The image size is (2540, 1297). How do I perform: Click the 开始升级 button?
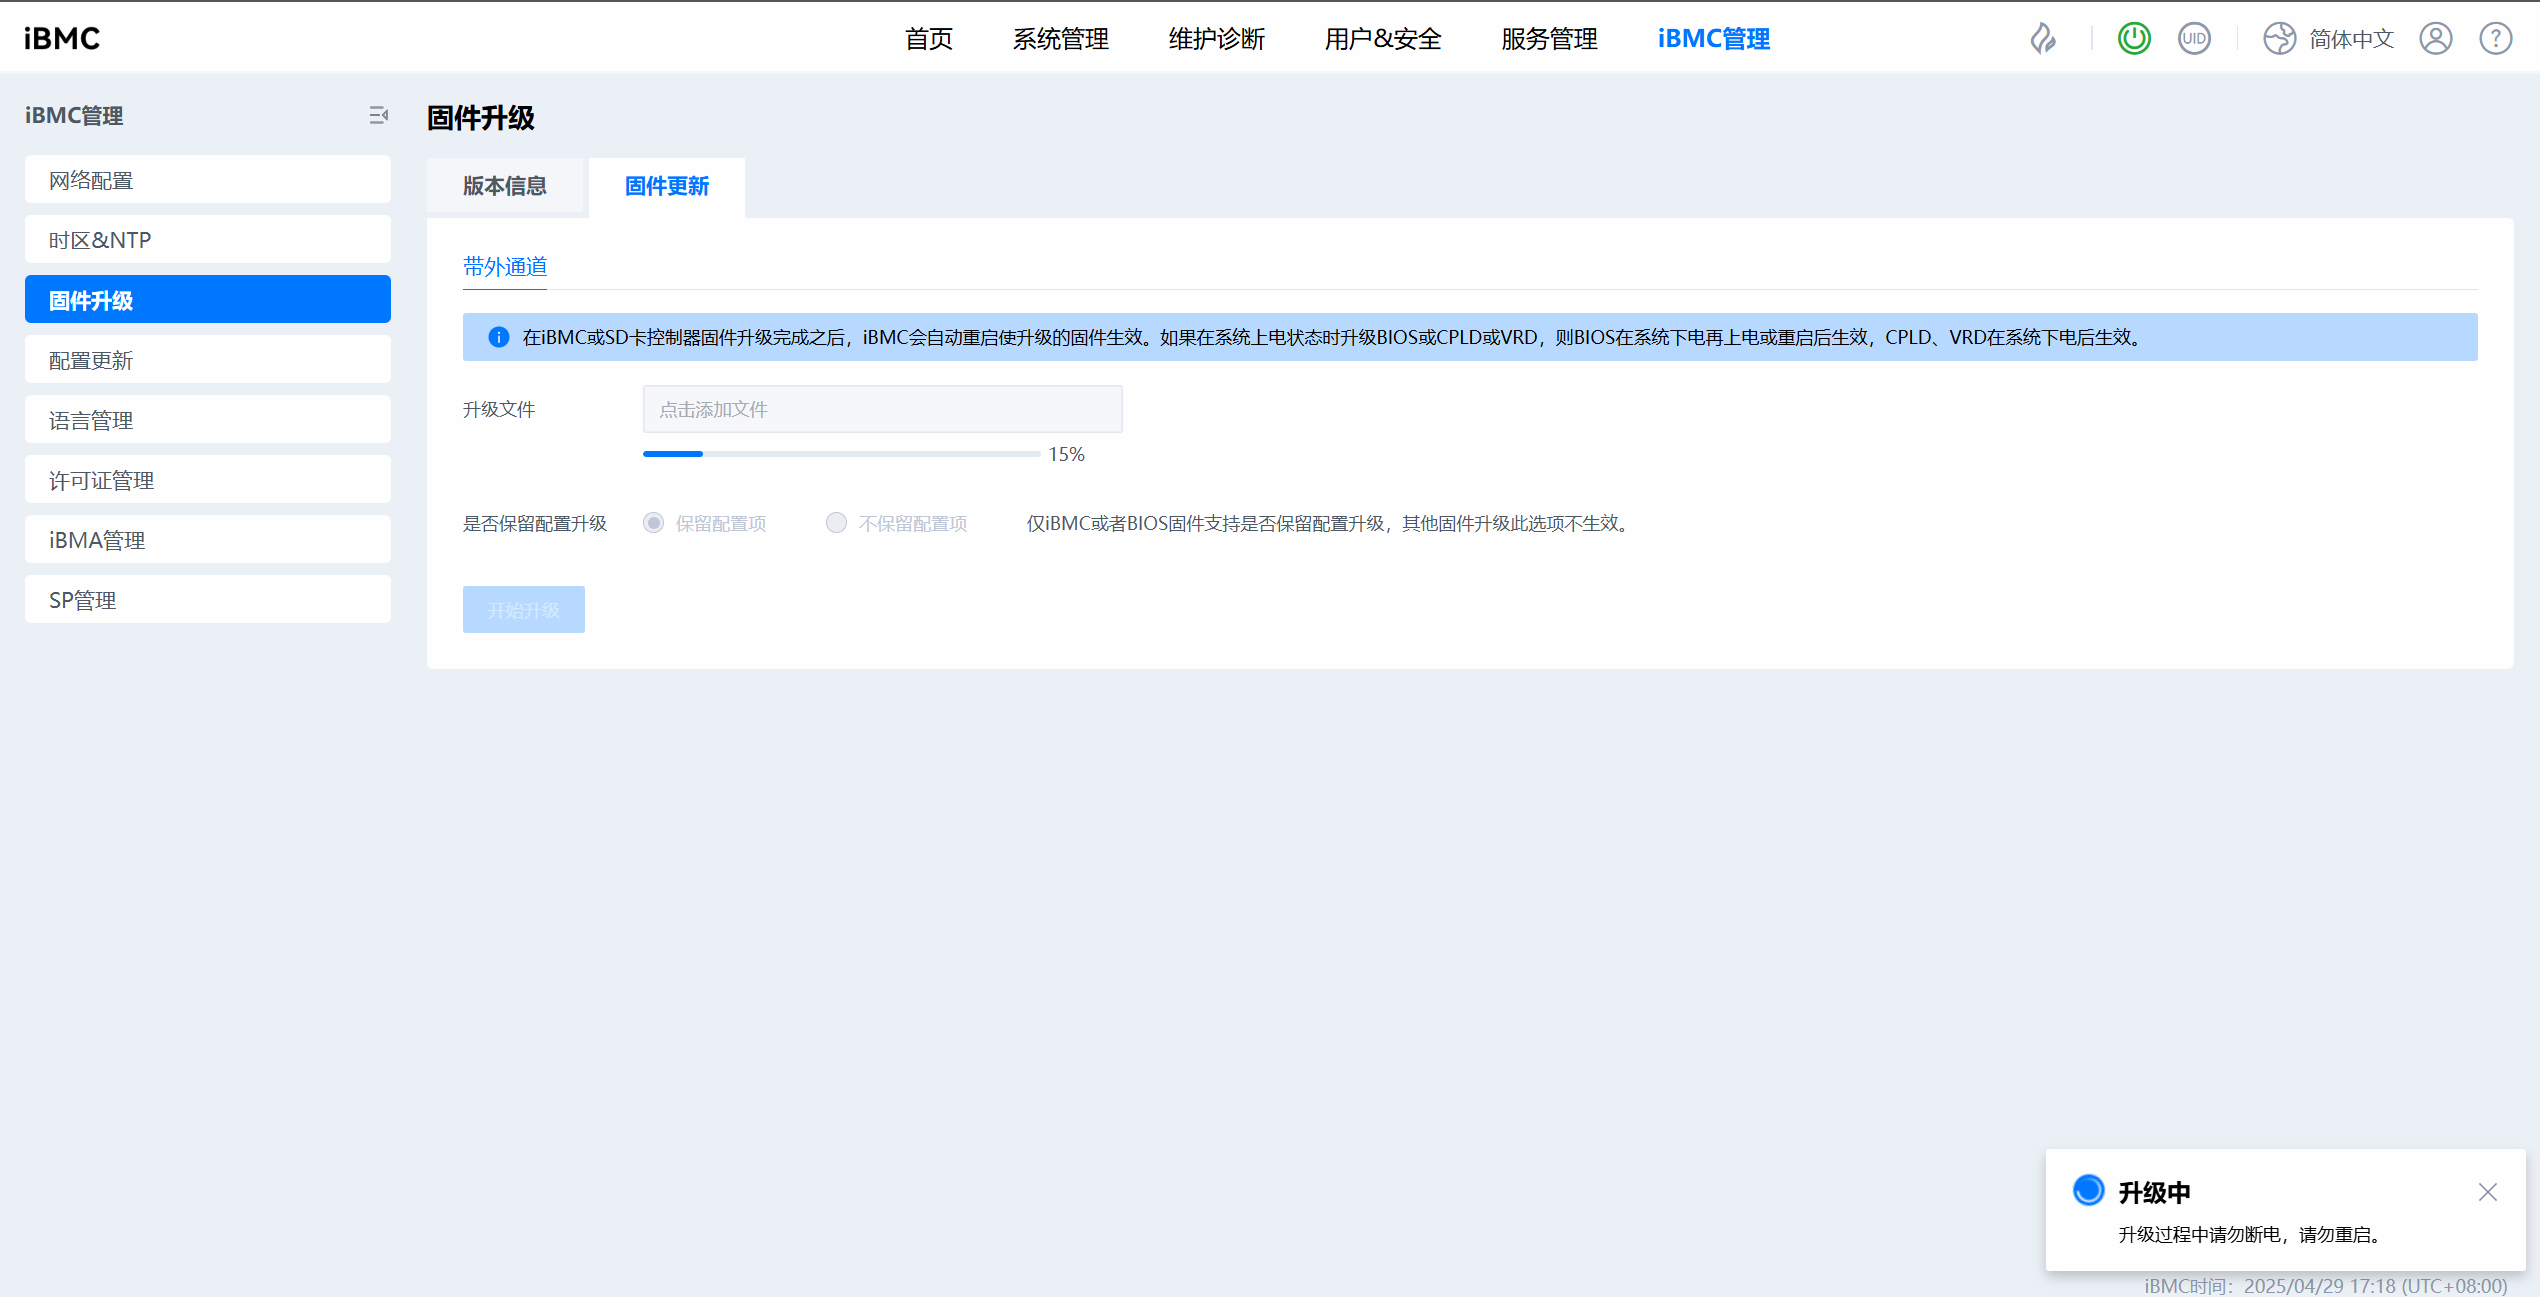point(523,609)
